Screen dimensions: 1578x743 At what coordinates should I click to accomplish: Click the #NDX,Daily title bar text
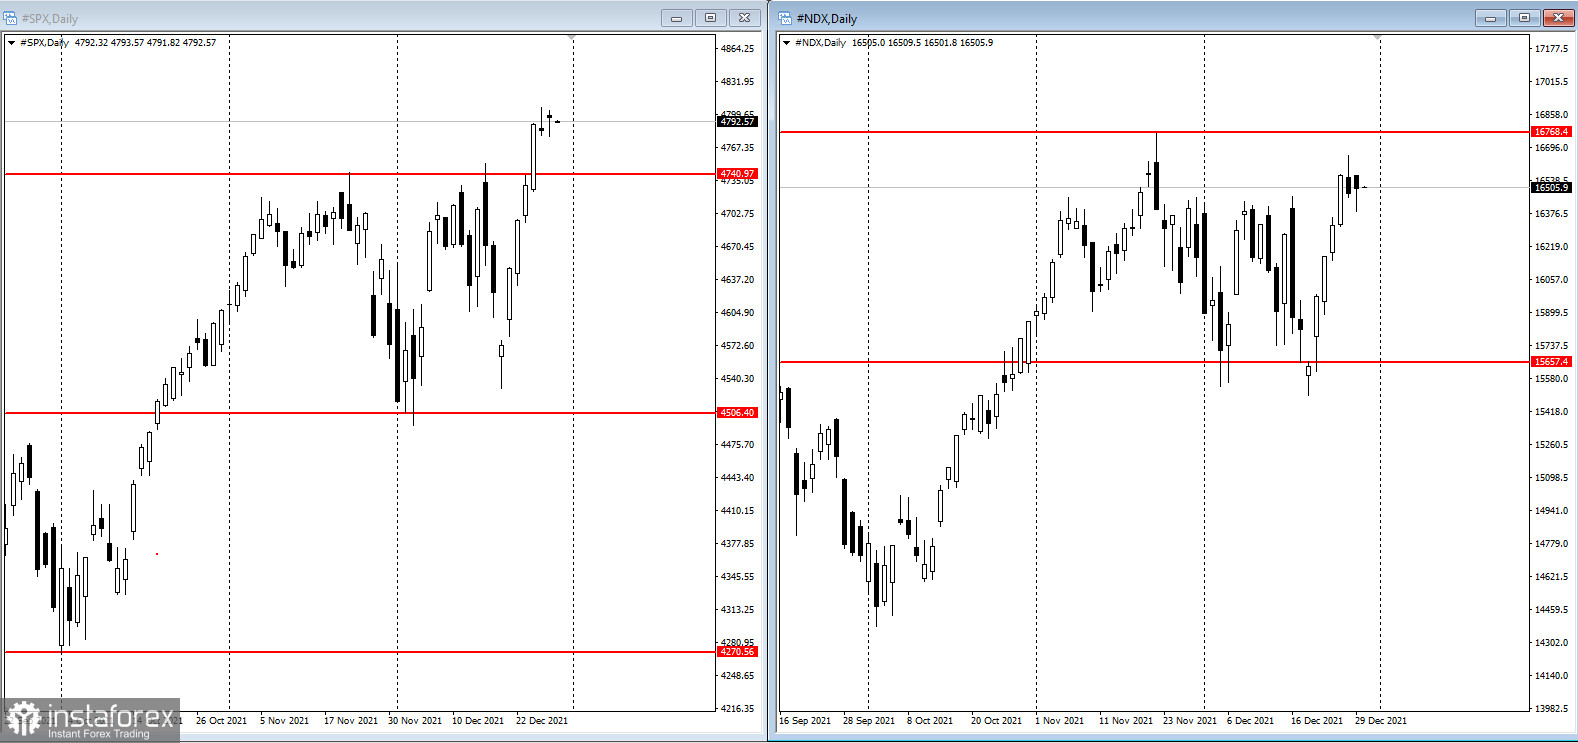coord(826,19)
